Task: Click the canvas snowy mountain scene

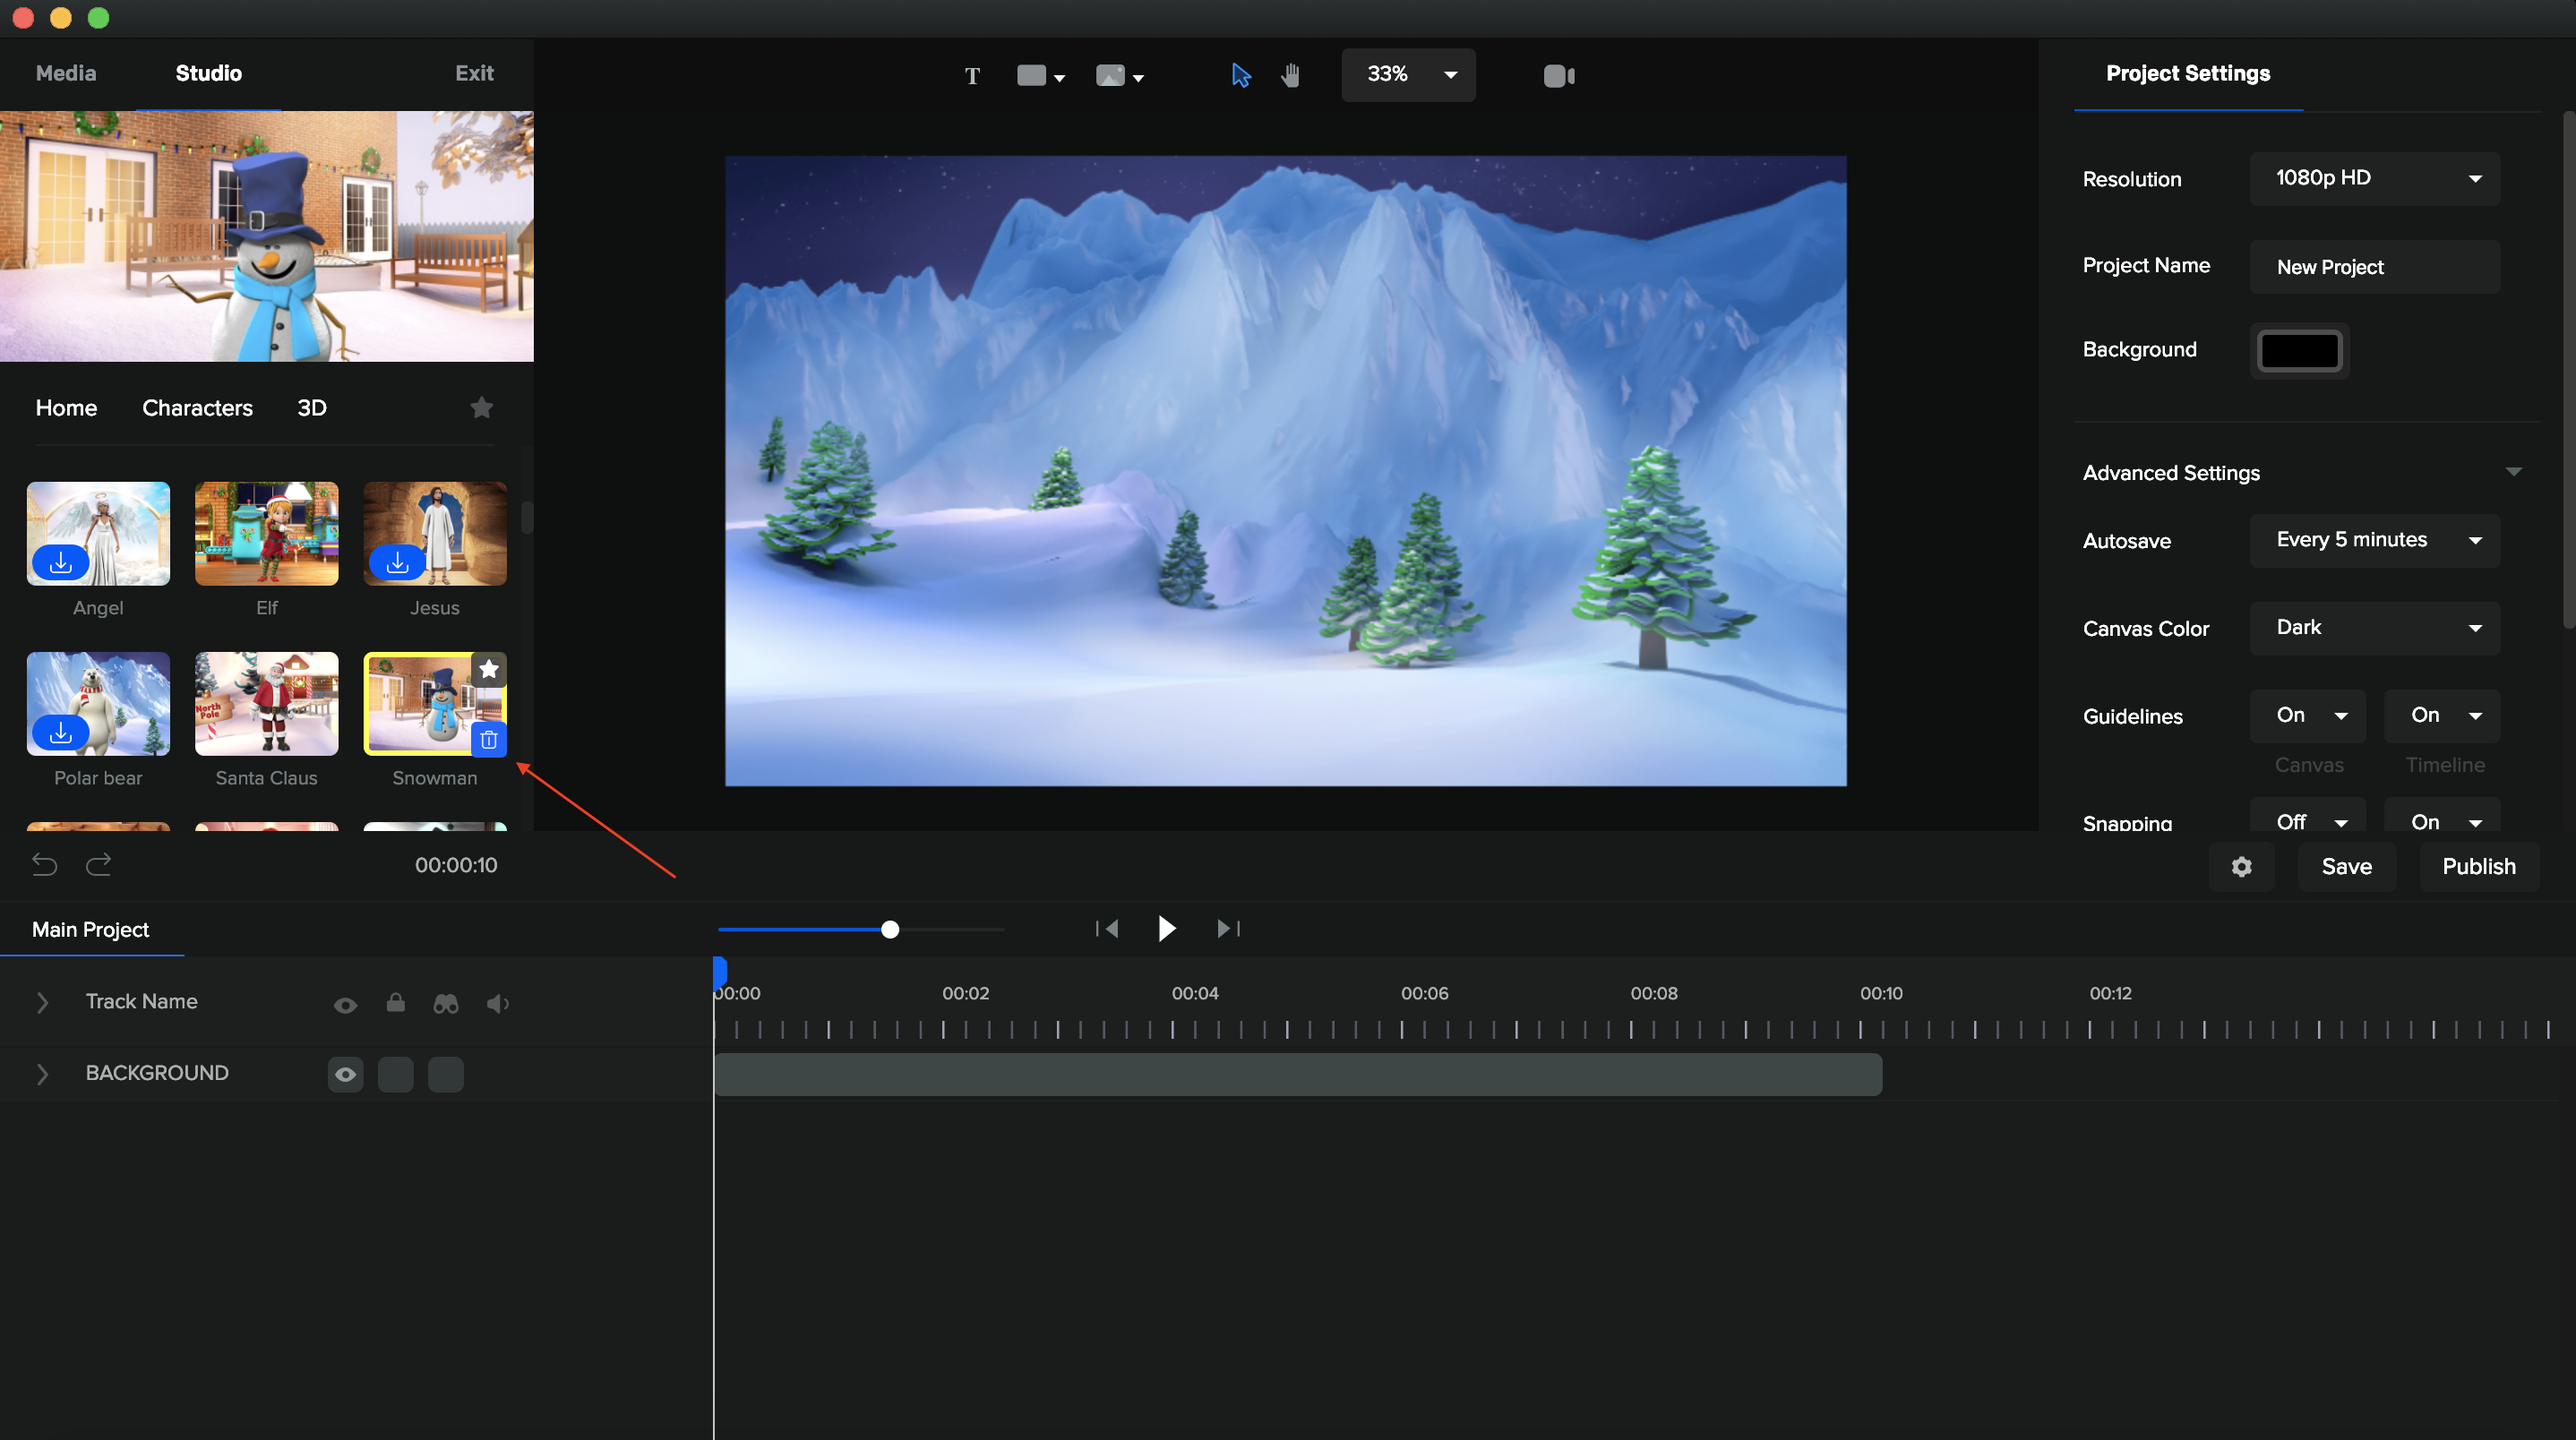Action: 1285,471
